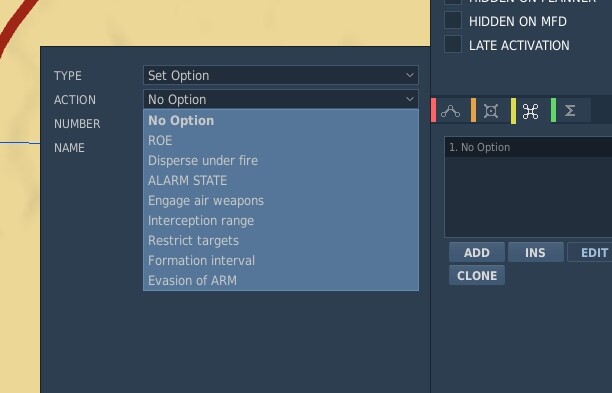Image resolution: width=612 pixels, height=393 pixels.
Task: Select the 1. No Option list entry
Action: tap(528, 147)
